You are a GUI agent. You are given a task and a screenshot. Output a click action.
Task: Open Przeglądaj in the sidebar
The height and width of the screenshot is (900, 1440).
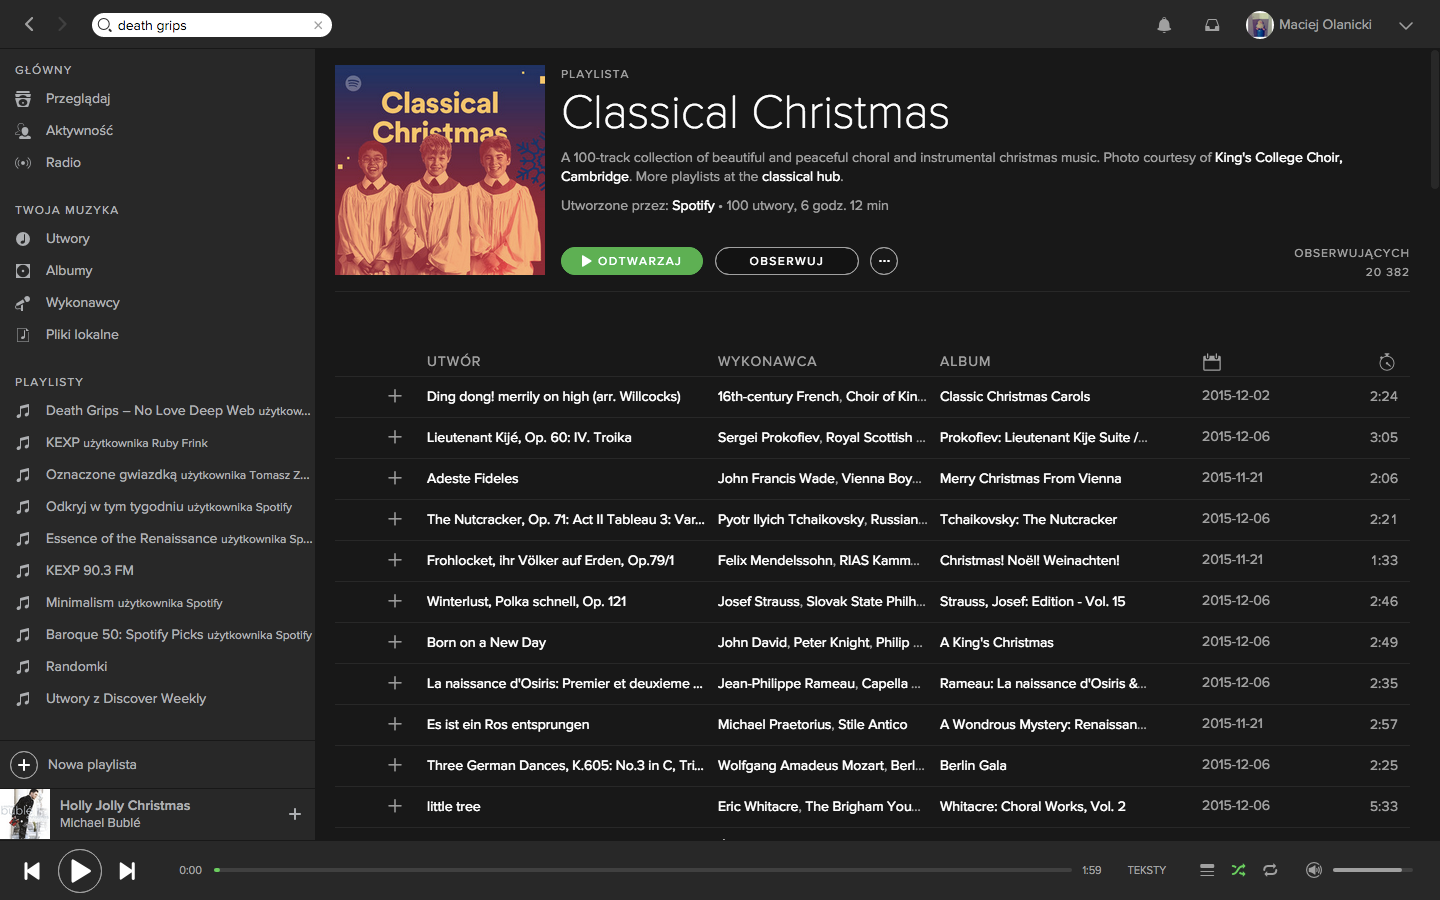point(78,98)
